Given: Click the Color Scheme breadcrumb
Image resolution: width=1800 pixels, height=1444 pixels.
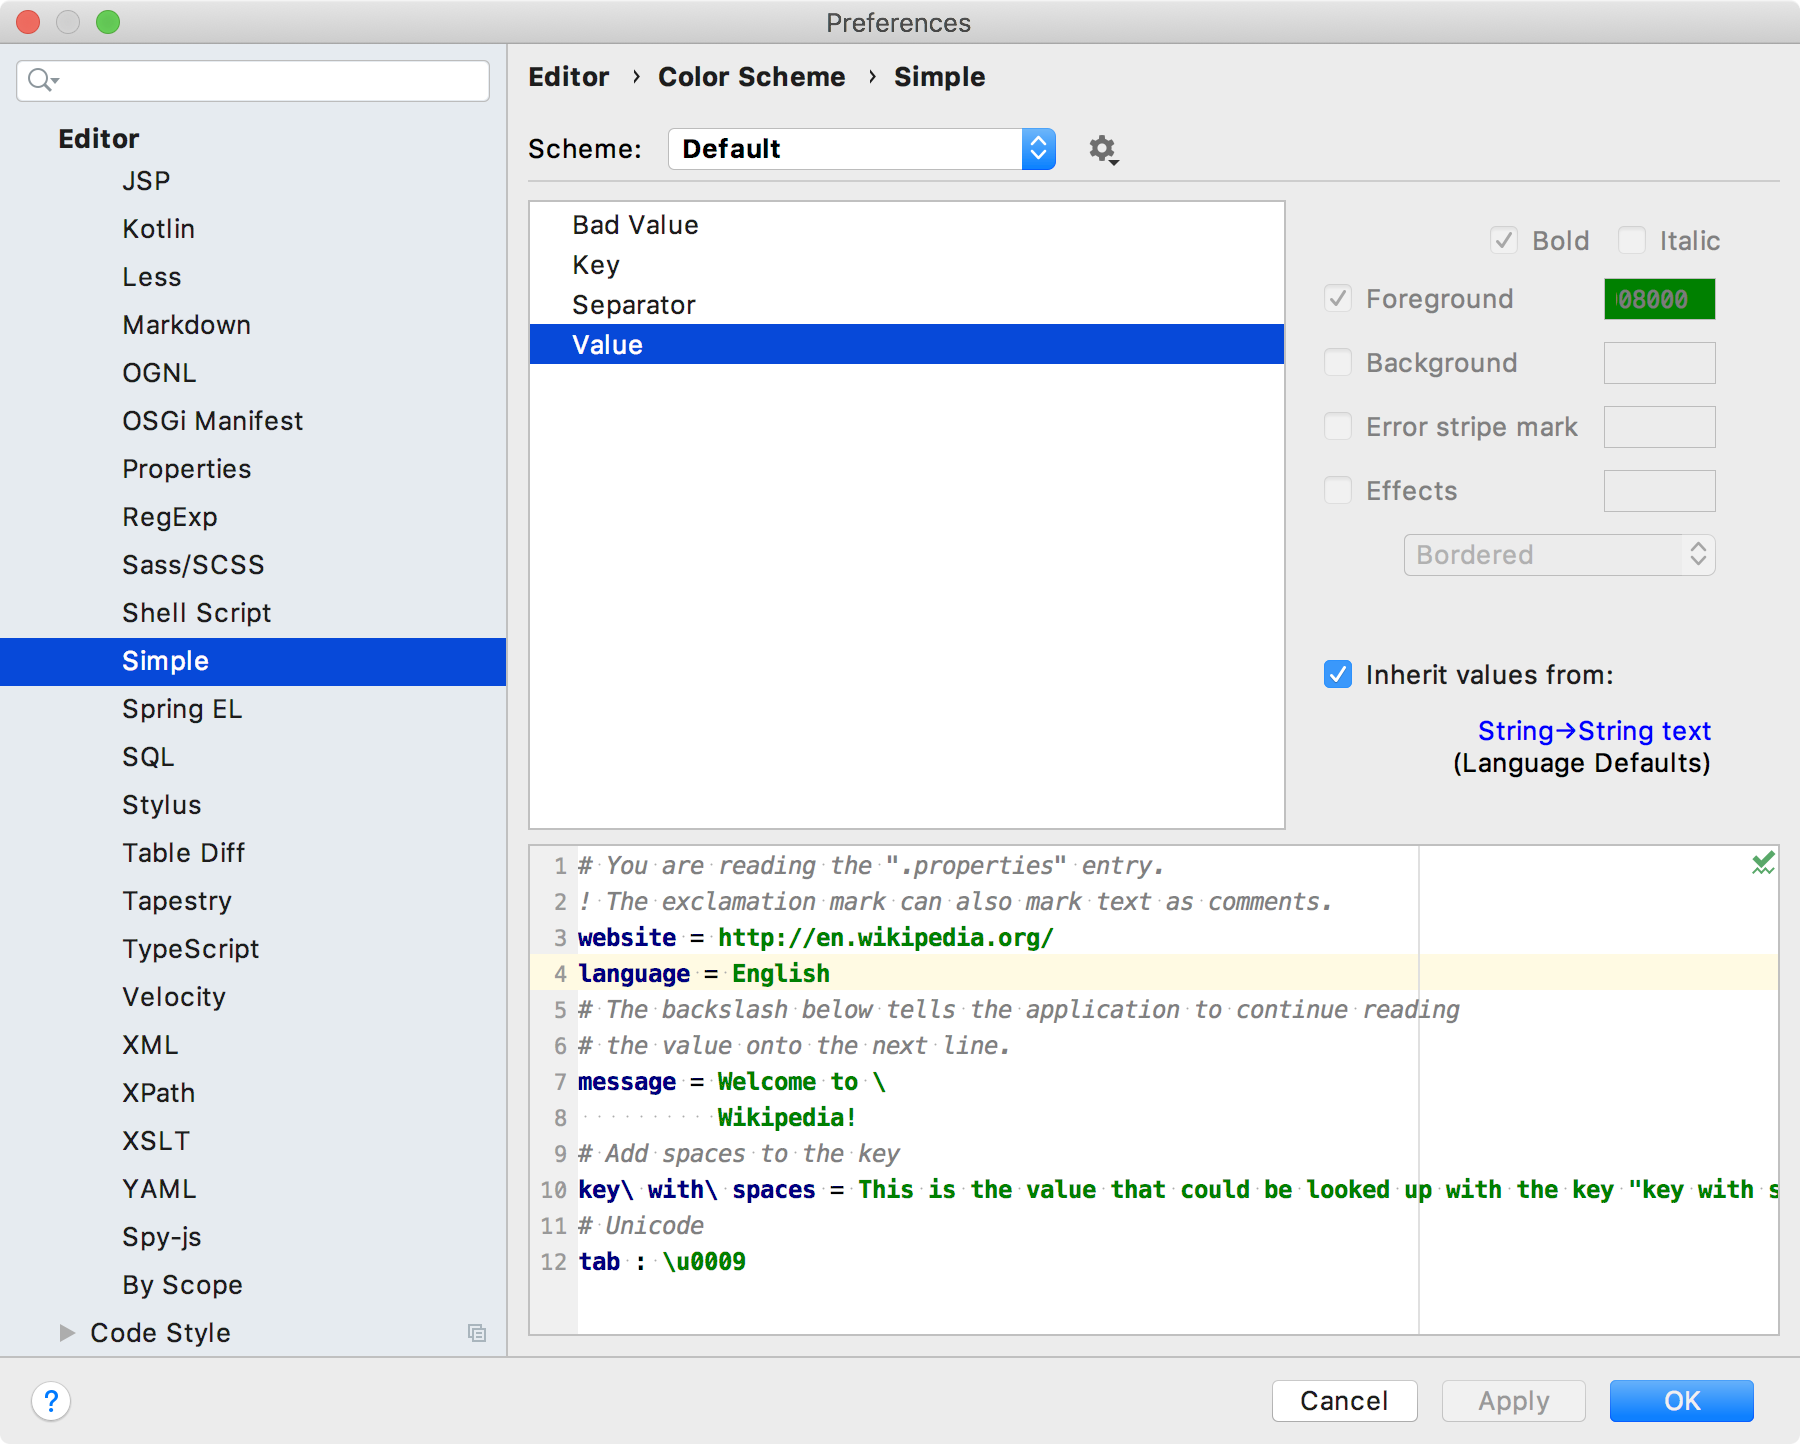Looking at the screenshot, I should click(x=752, y=76).
